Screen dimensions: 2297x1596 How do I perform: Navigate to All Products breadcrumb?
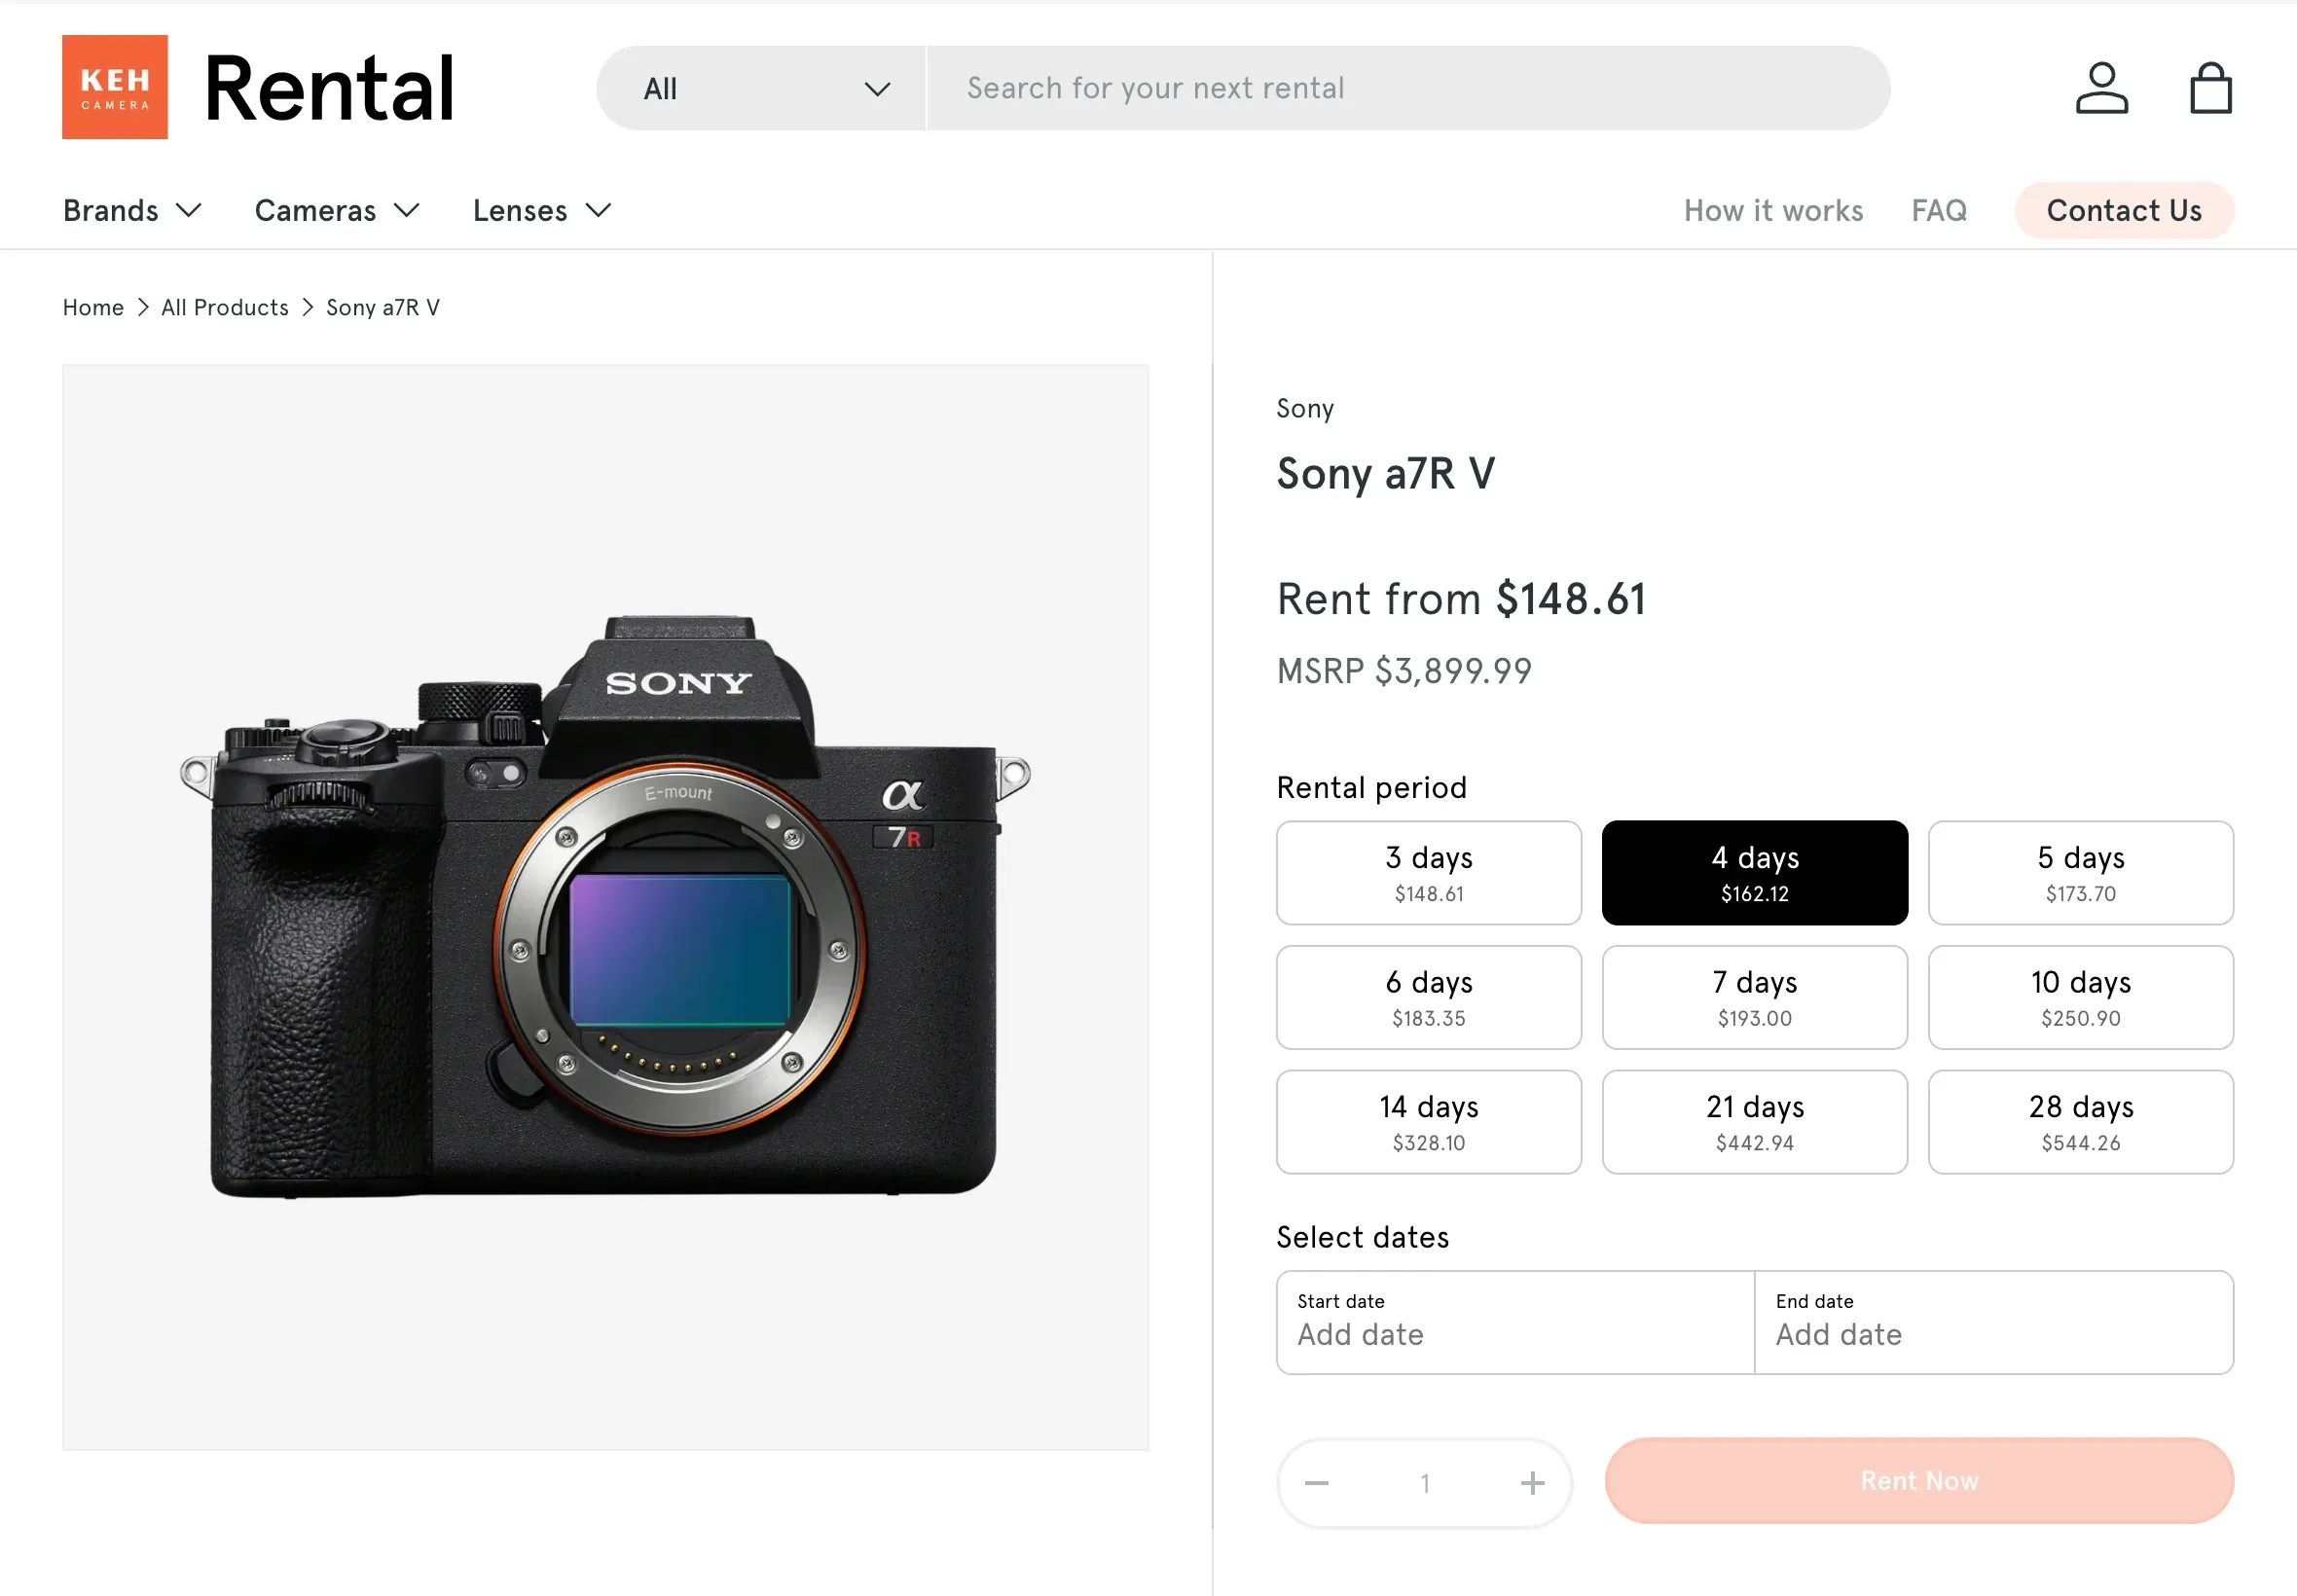[224, 307]
